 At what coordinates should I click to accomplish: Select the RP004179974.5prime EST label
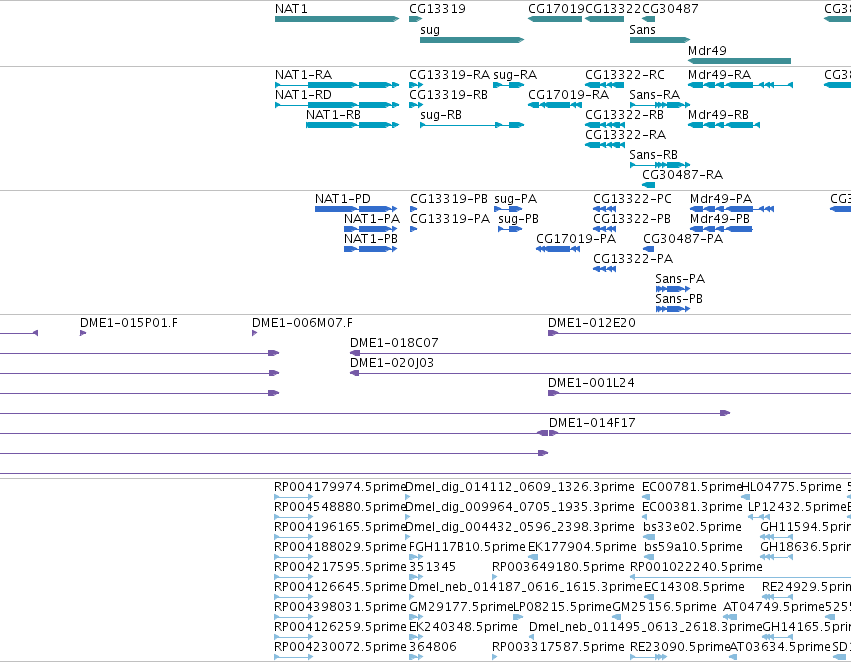(340, 487)
